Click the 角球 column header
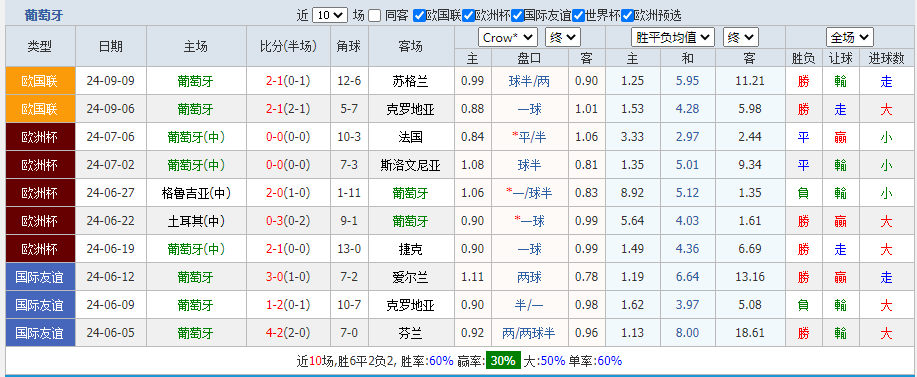 pos(349,46)
